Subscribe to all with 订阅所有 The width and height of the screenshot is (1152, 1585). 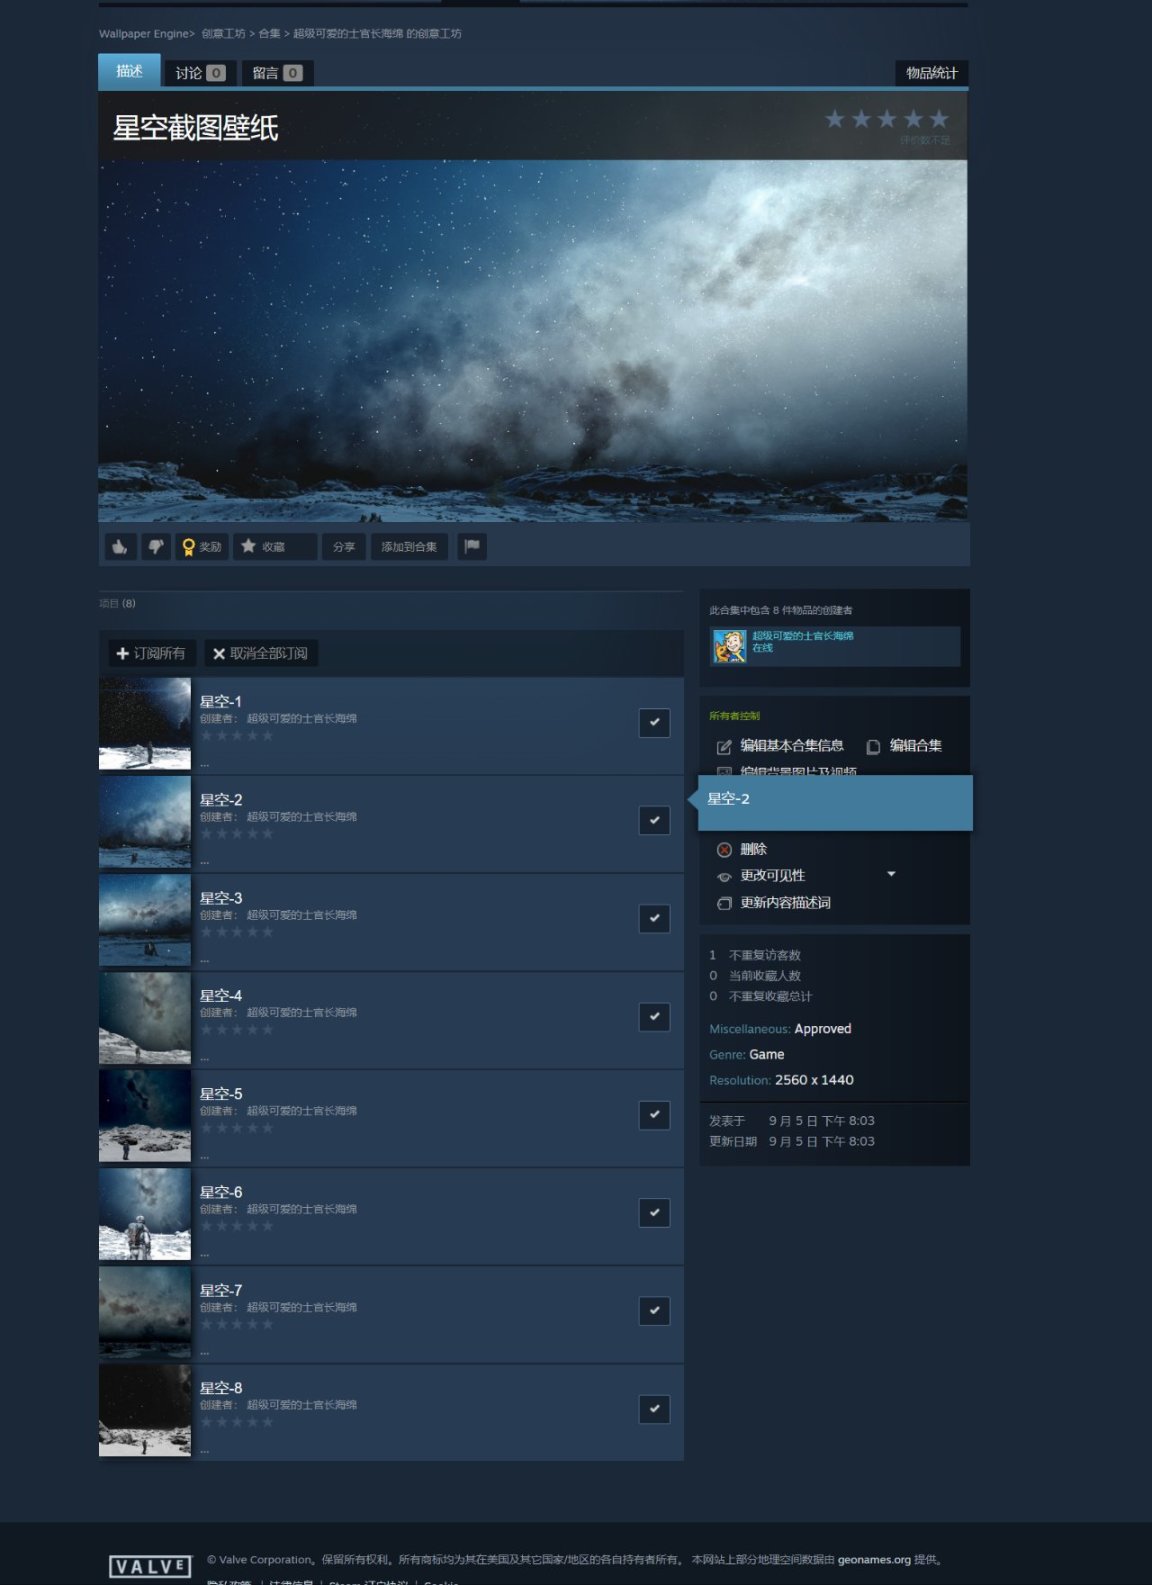coord(152,653)
